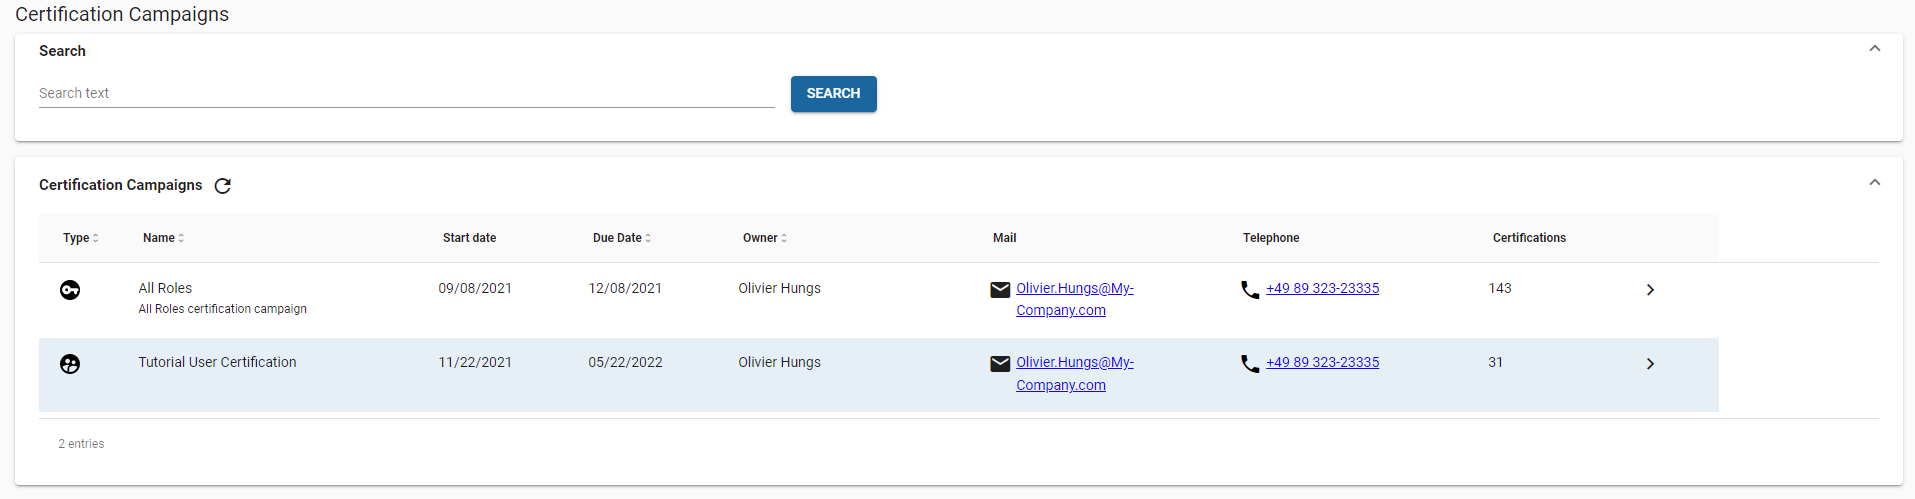This screenshot has width=1915, height=499.
Task: Click the mail envelope icon in Tutorial User row
Action: click(x=1000, y=364)
